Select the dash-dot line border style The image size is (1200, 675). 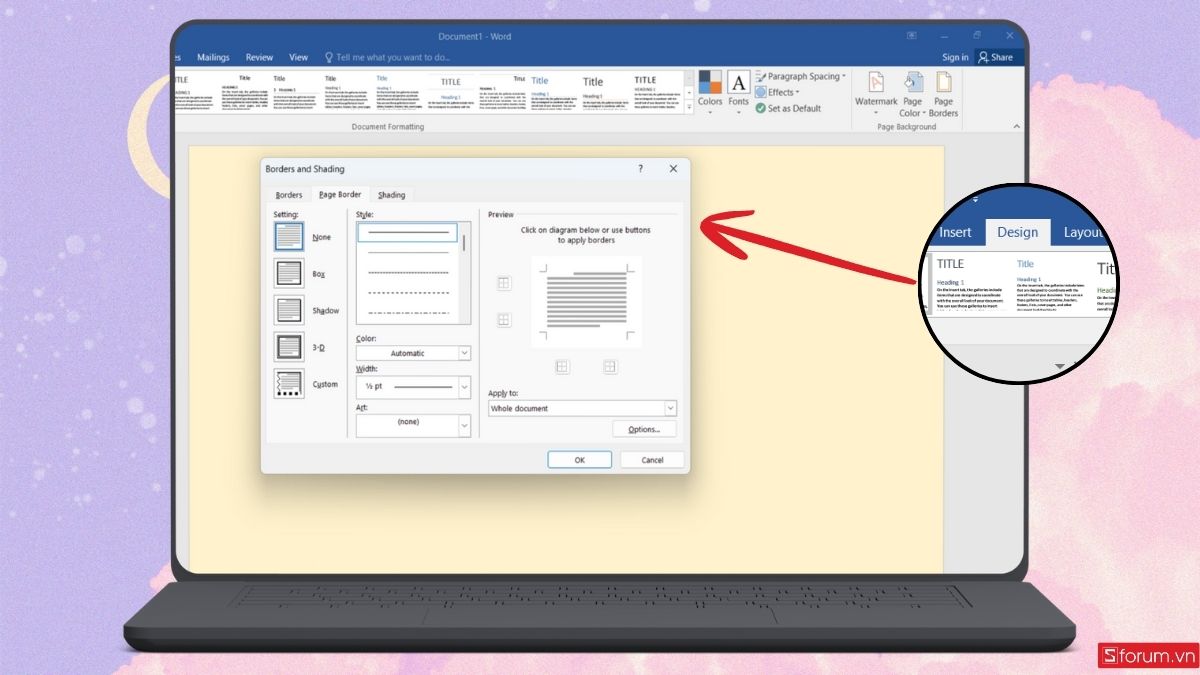click(x=408, y=312)
